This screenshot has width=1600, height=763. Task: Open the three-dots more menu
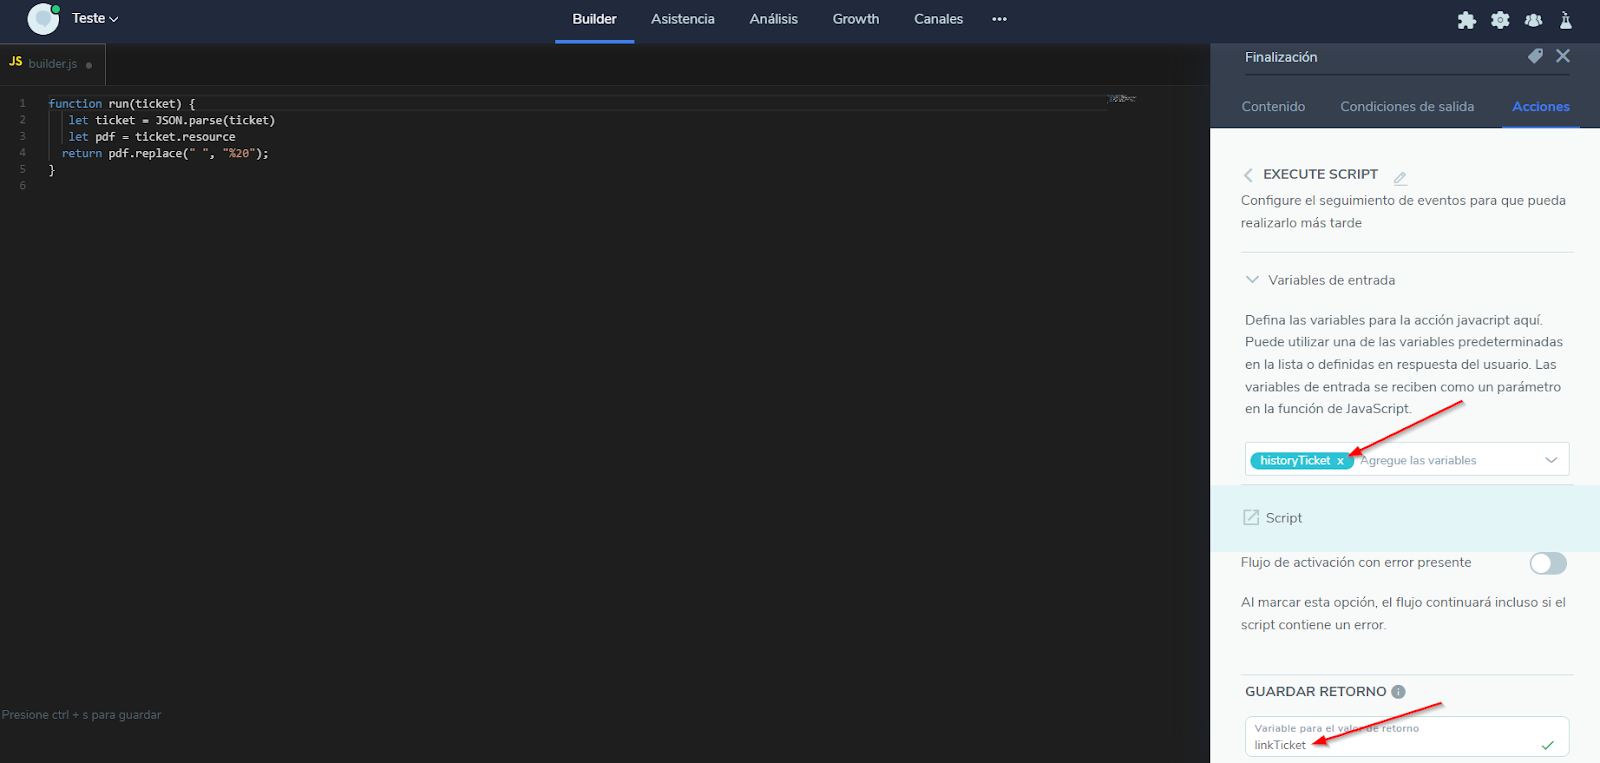point(999,19)
